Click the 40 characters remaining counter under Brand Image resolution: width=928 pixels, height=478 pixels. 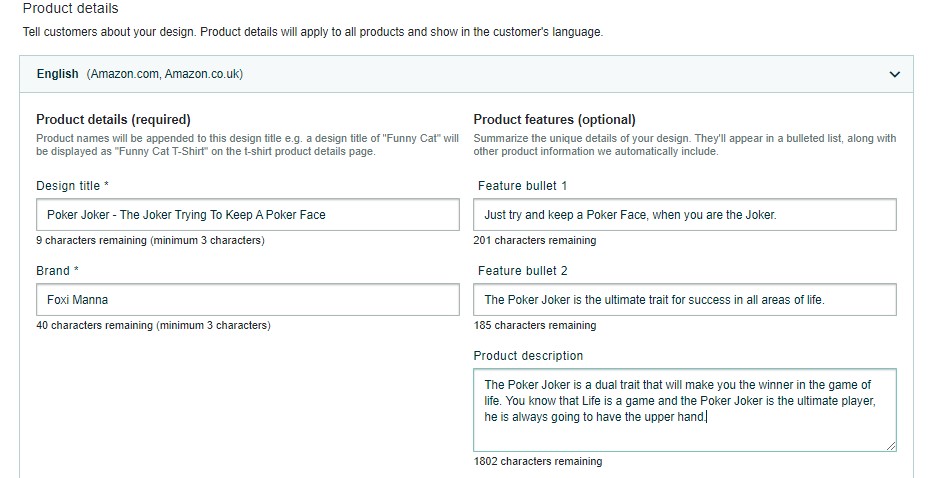153,325
